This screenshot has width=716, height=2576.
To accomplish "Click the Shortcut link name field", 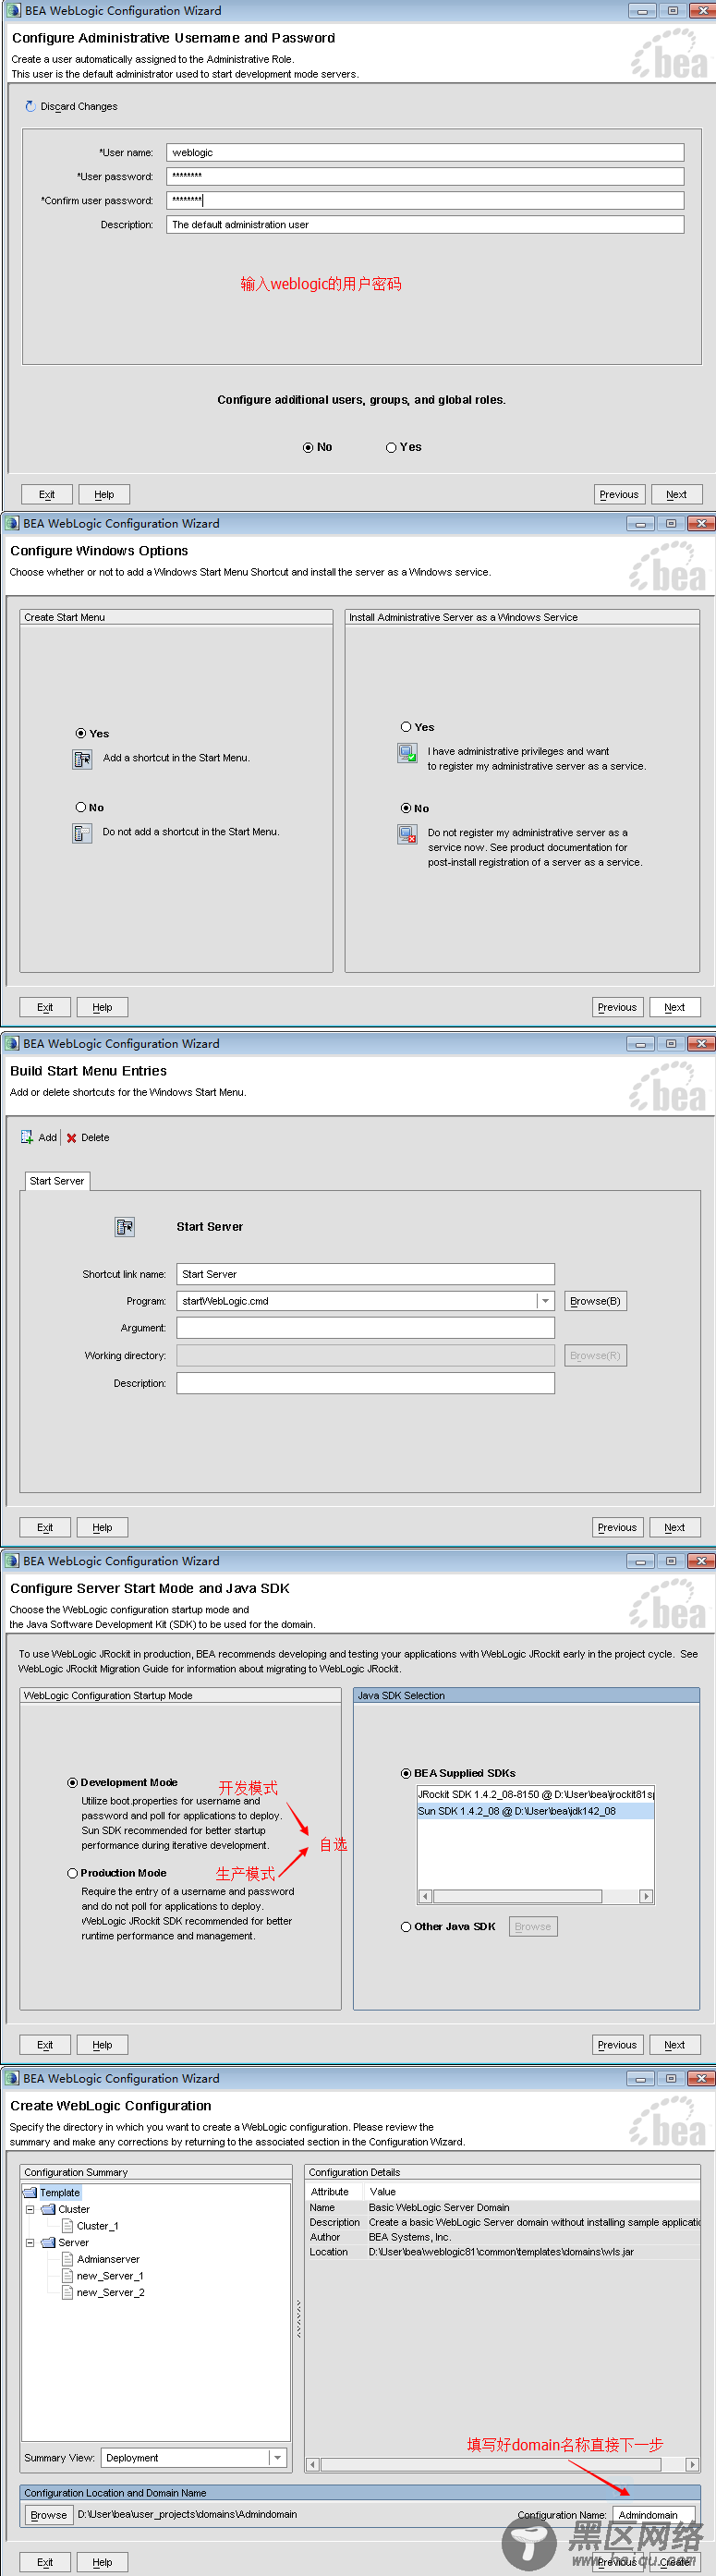I will [365, 1274].
